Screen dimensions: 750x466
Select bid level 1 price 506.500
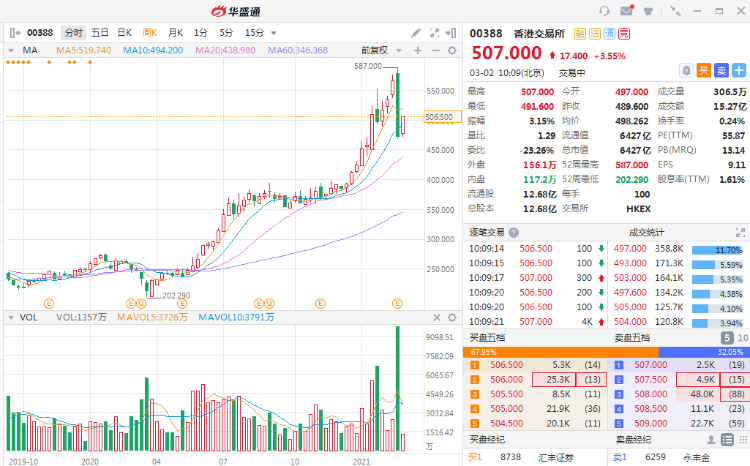507,365
